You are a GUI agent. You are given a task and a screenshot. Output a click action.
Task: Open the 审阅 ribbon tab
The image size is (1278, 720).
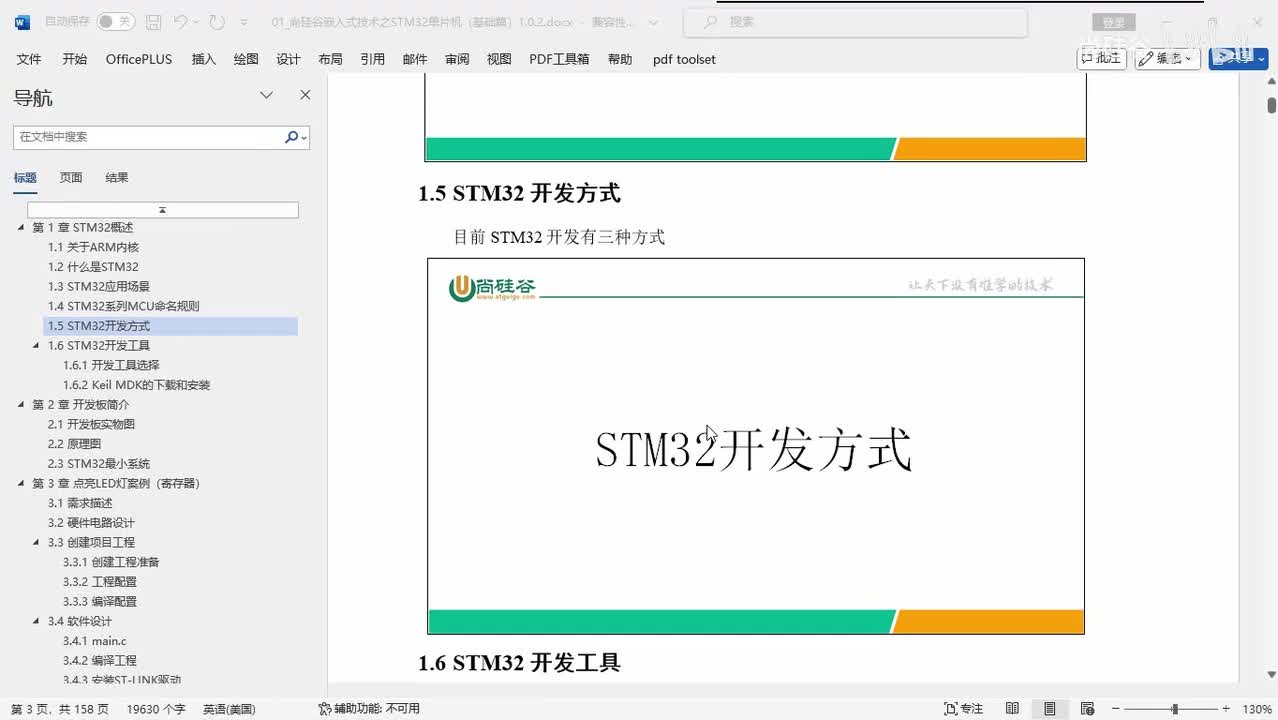(x=457, y=59)
